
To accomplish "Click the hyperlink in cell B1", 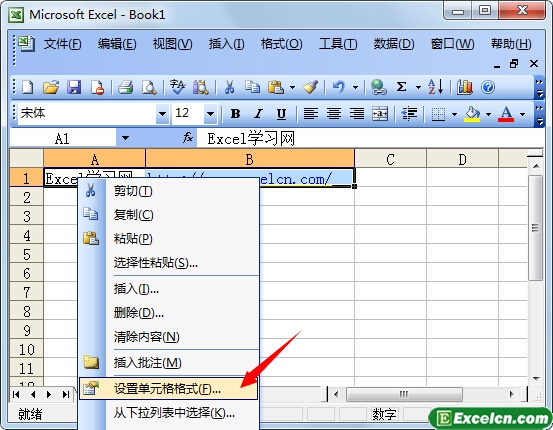I will [x=296, y=179].
